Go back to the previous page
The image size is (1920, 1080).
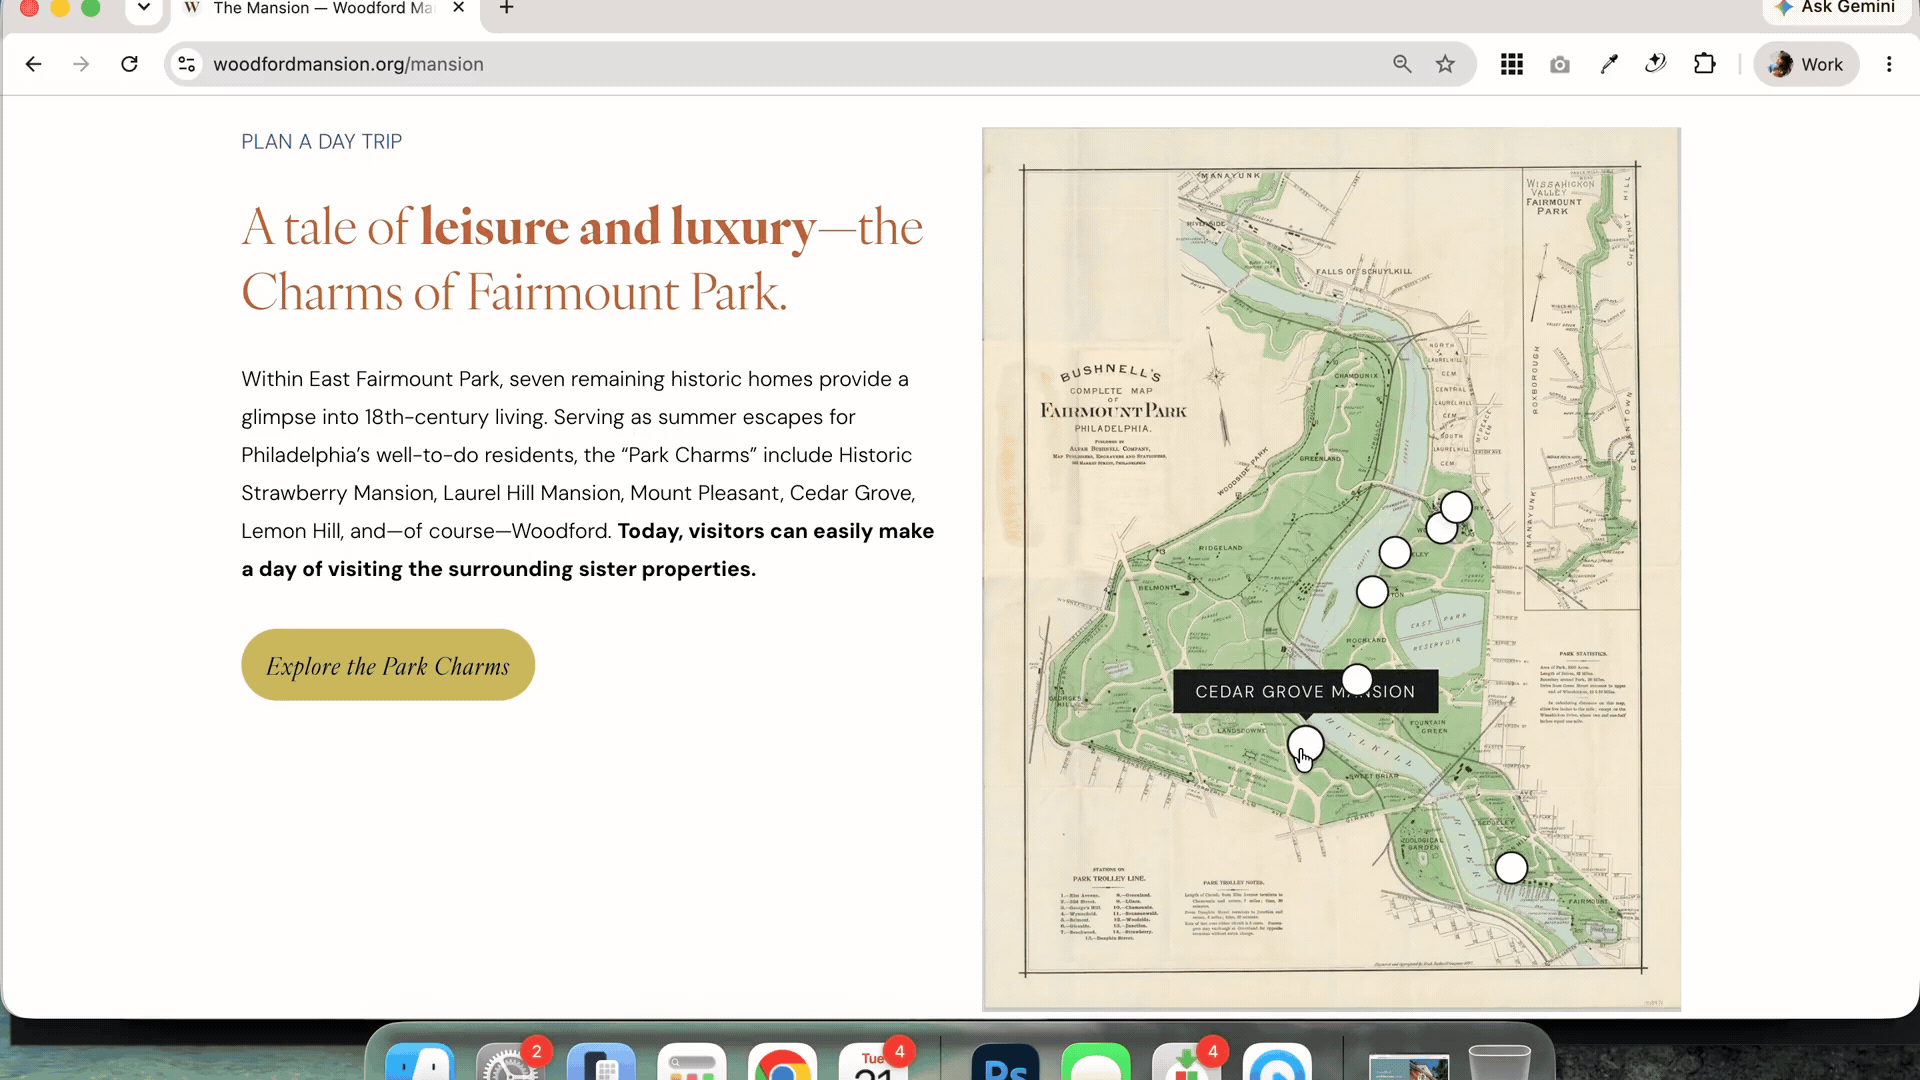click(33, 64)
